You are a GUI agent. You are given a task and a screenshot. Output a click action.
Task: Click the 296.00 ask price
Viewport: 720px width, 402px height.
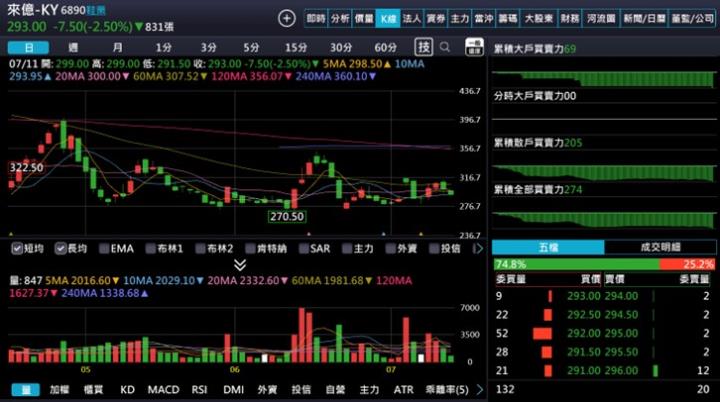621,370
